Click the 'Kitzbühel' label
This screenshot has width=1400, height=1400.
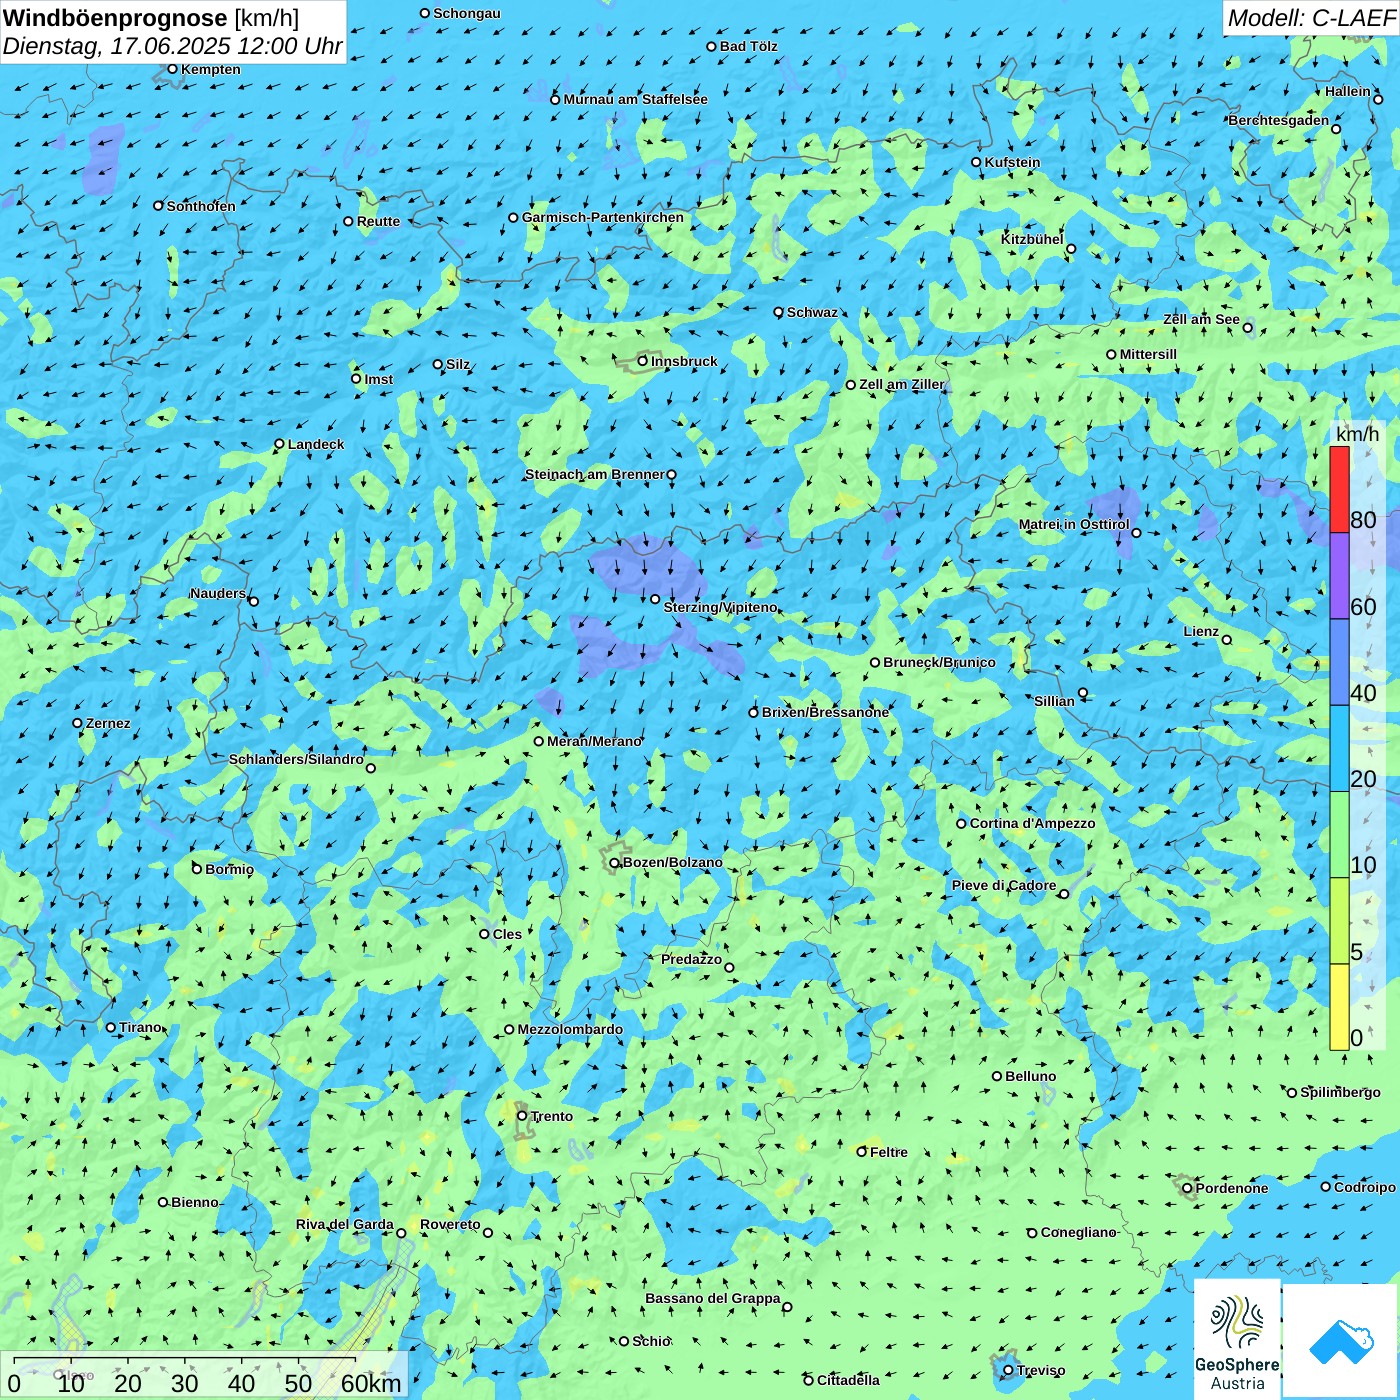(x=1032, y=239)
